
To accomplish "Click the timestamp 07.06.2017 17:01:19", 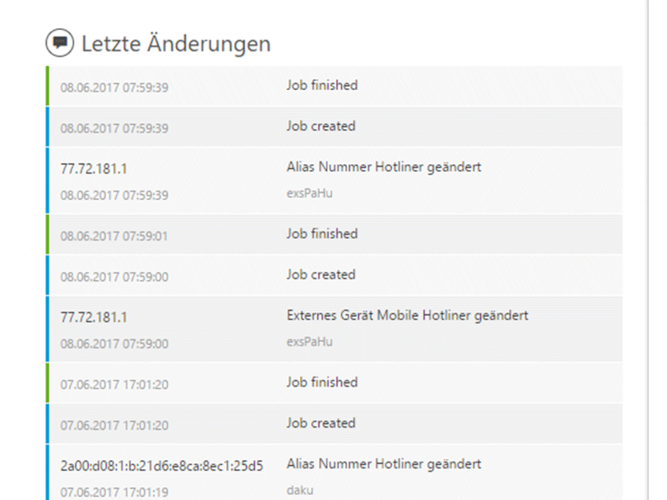I will click(x=114, y=492).
